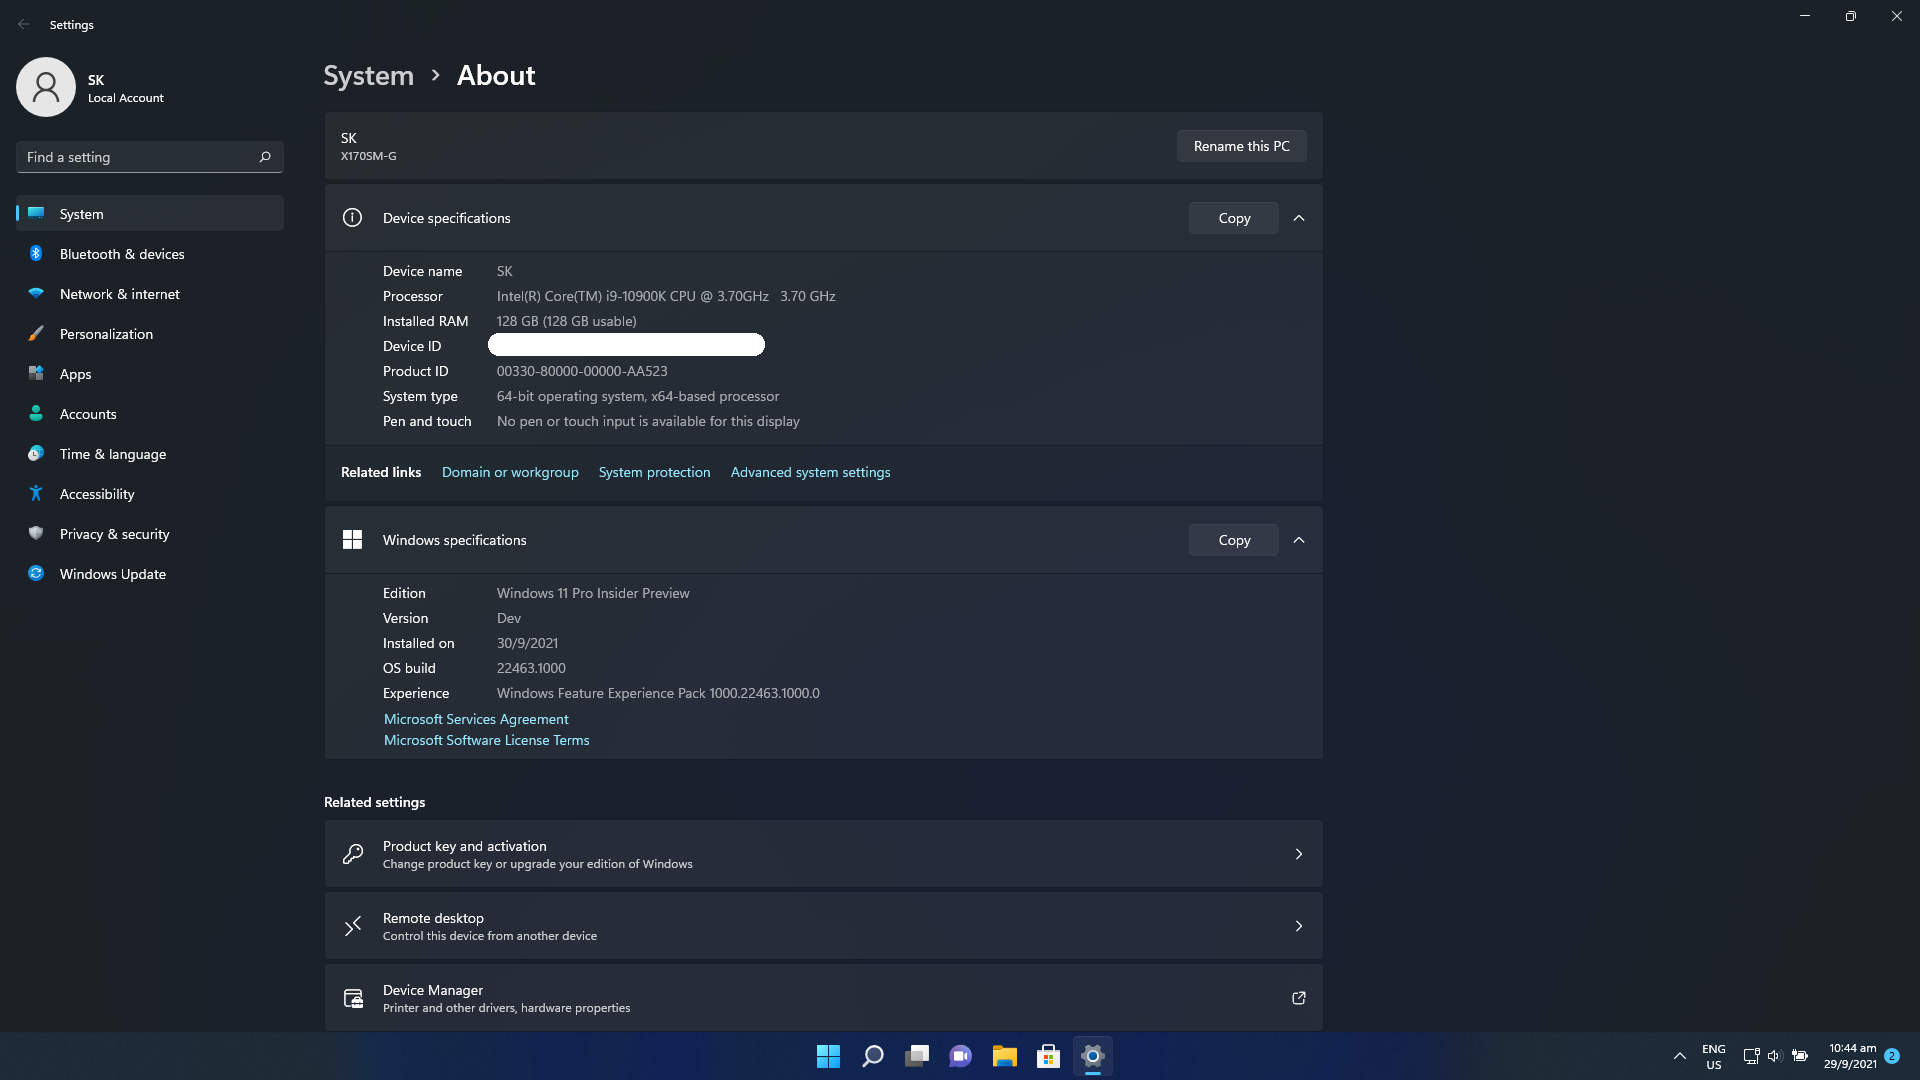Image resolution: width=1920 pixels, height=1080 pixels.
Task: Open Microsoft Store from taskbar
Action: [1048, 1056]
